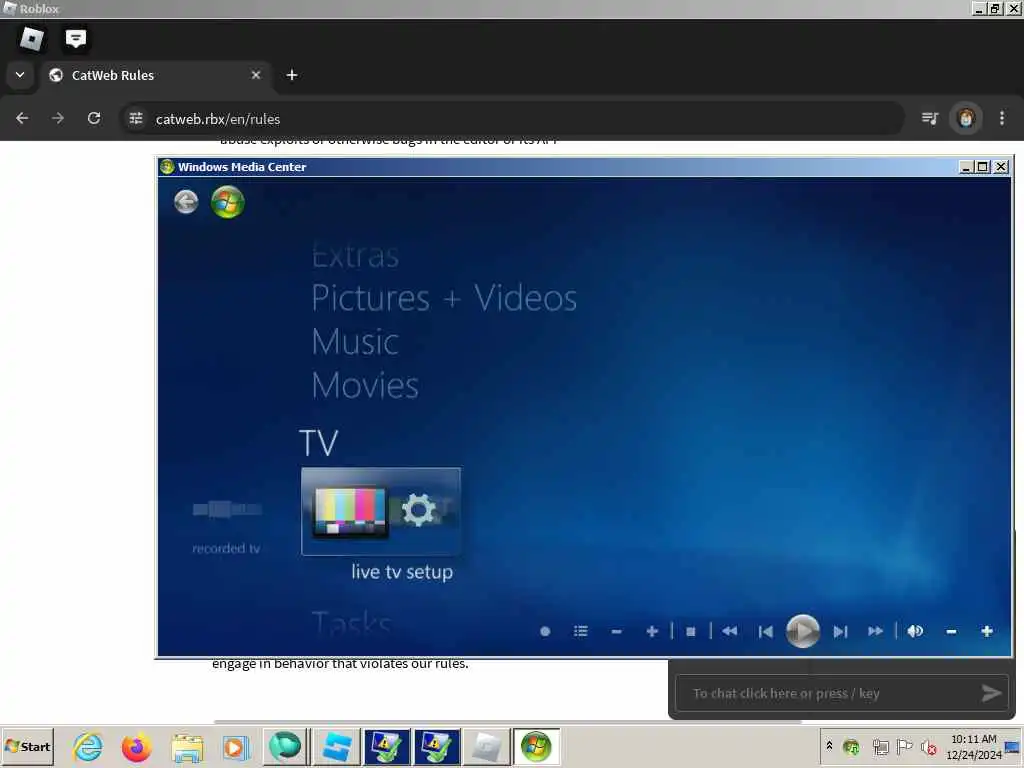Click the catweb.rbx/en/rules address field
The height and width of the screenshot is (768, 1024).
[x=513, y=119]
